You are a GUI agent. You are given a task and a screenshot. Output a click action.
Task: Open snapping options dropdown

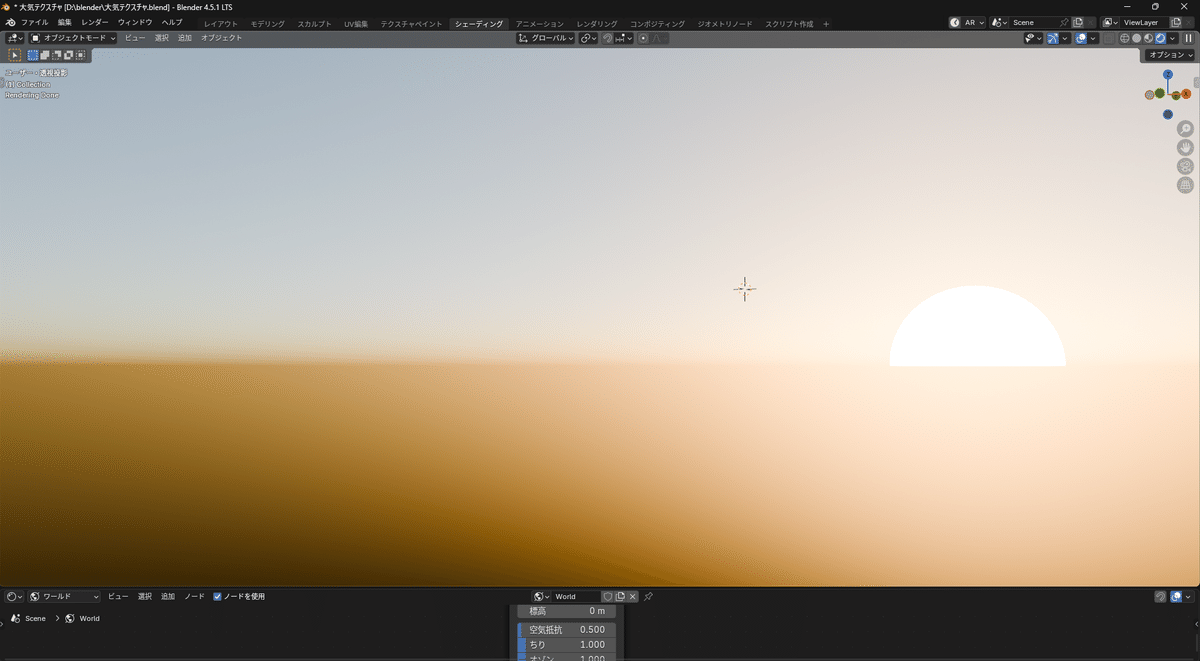[x=623, y=38]
